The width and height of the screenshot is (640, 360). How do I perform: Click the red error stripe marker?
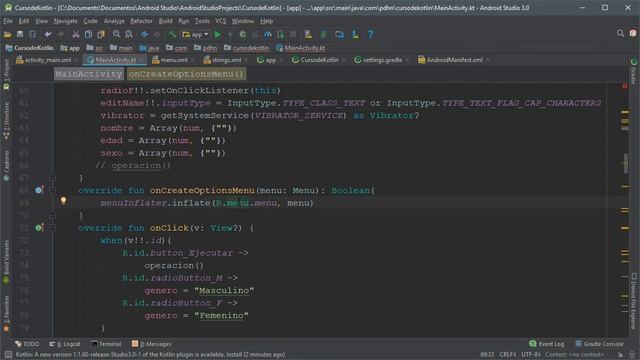tap(625, 86)
